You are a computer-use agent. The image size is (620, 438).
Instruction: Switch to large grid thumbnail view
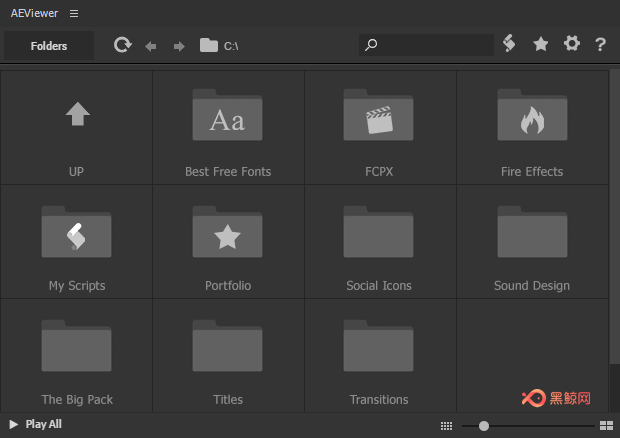click(606, 426)
